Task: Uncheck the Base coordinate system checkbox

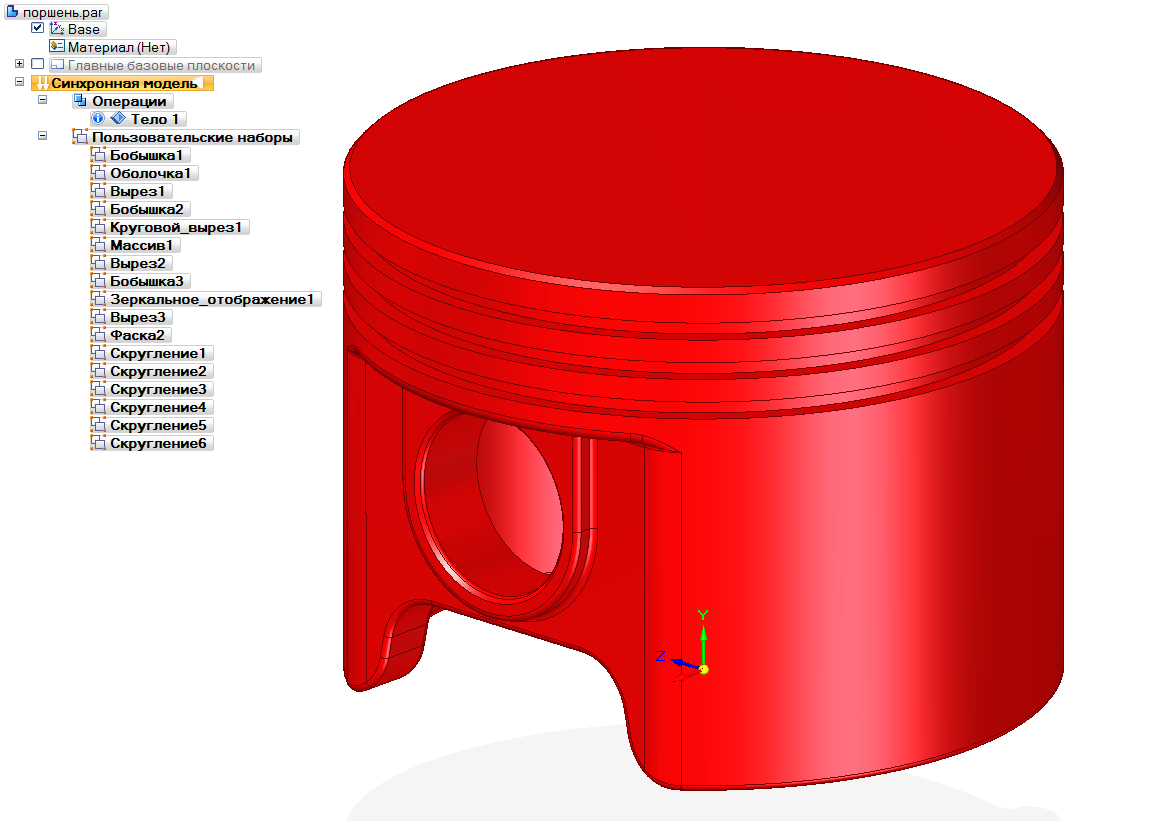Action: pyautogui.click(x=38, y=28)
